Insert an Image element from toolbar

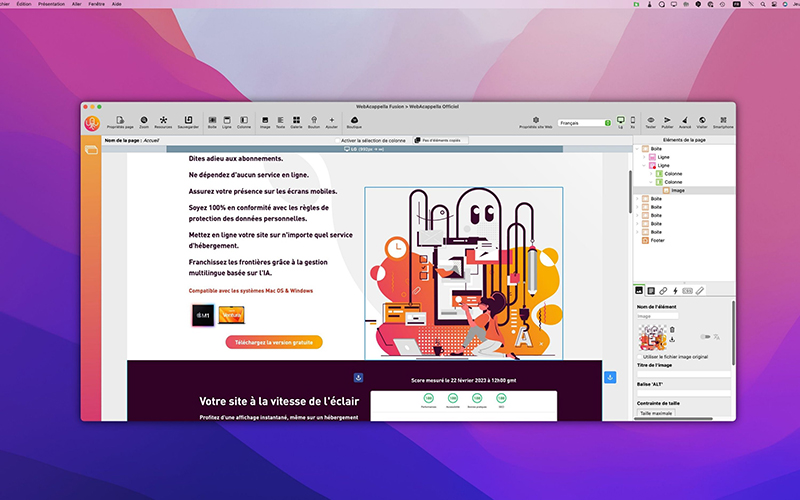265,122
